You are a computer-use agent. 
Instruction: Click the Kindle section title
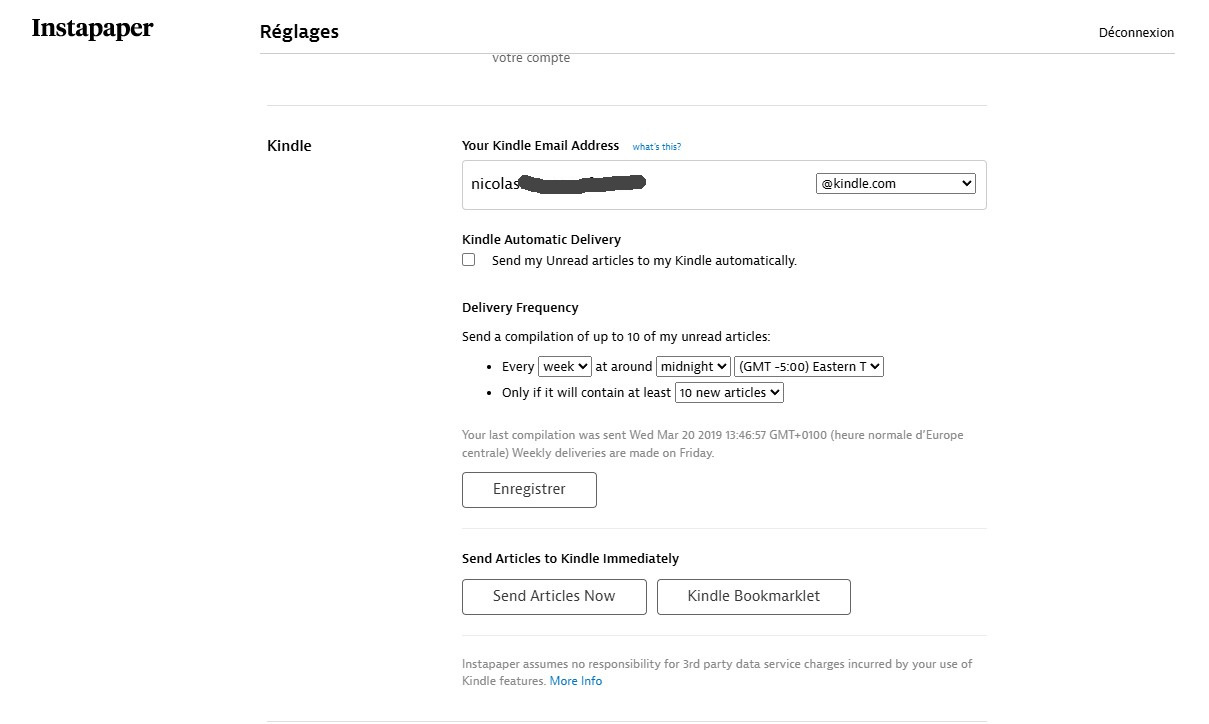tap(289, 146)
